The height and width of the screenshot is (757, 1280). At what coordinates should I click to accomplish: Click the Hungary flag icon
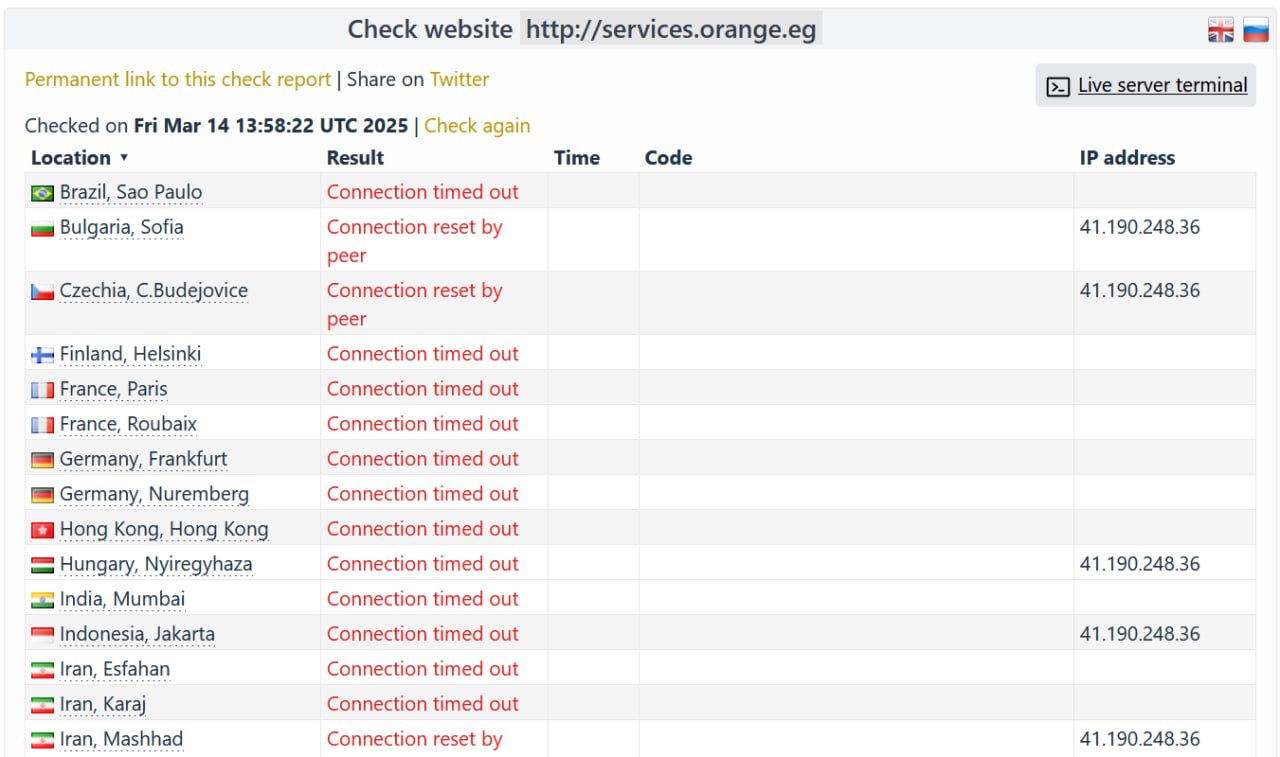[42, 565]
